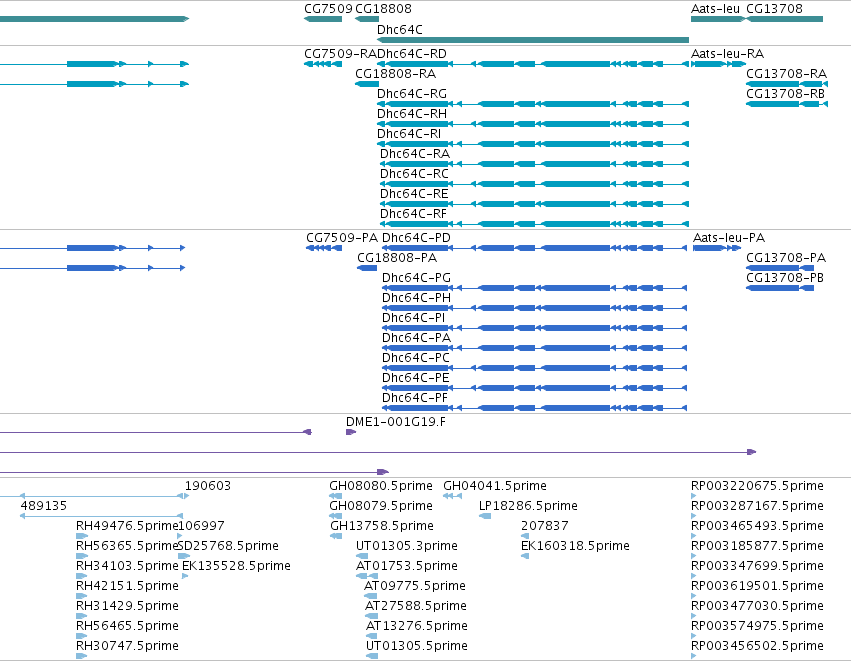851x661 pixels.
Task: Select the GH04041.5prime EST label
Action: (495, 486)
